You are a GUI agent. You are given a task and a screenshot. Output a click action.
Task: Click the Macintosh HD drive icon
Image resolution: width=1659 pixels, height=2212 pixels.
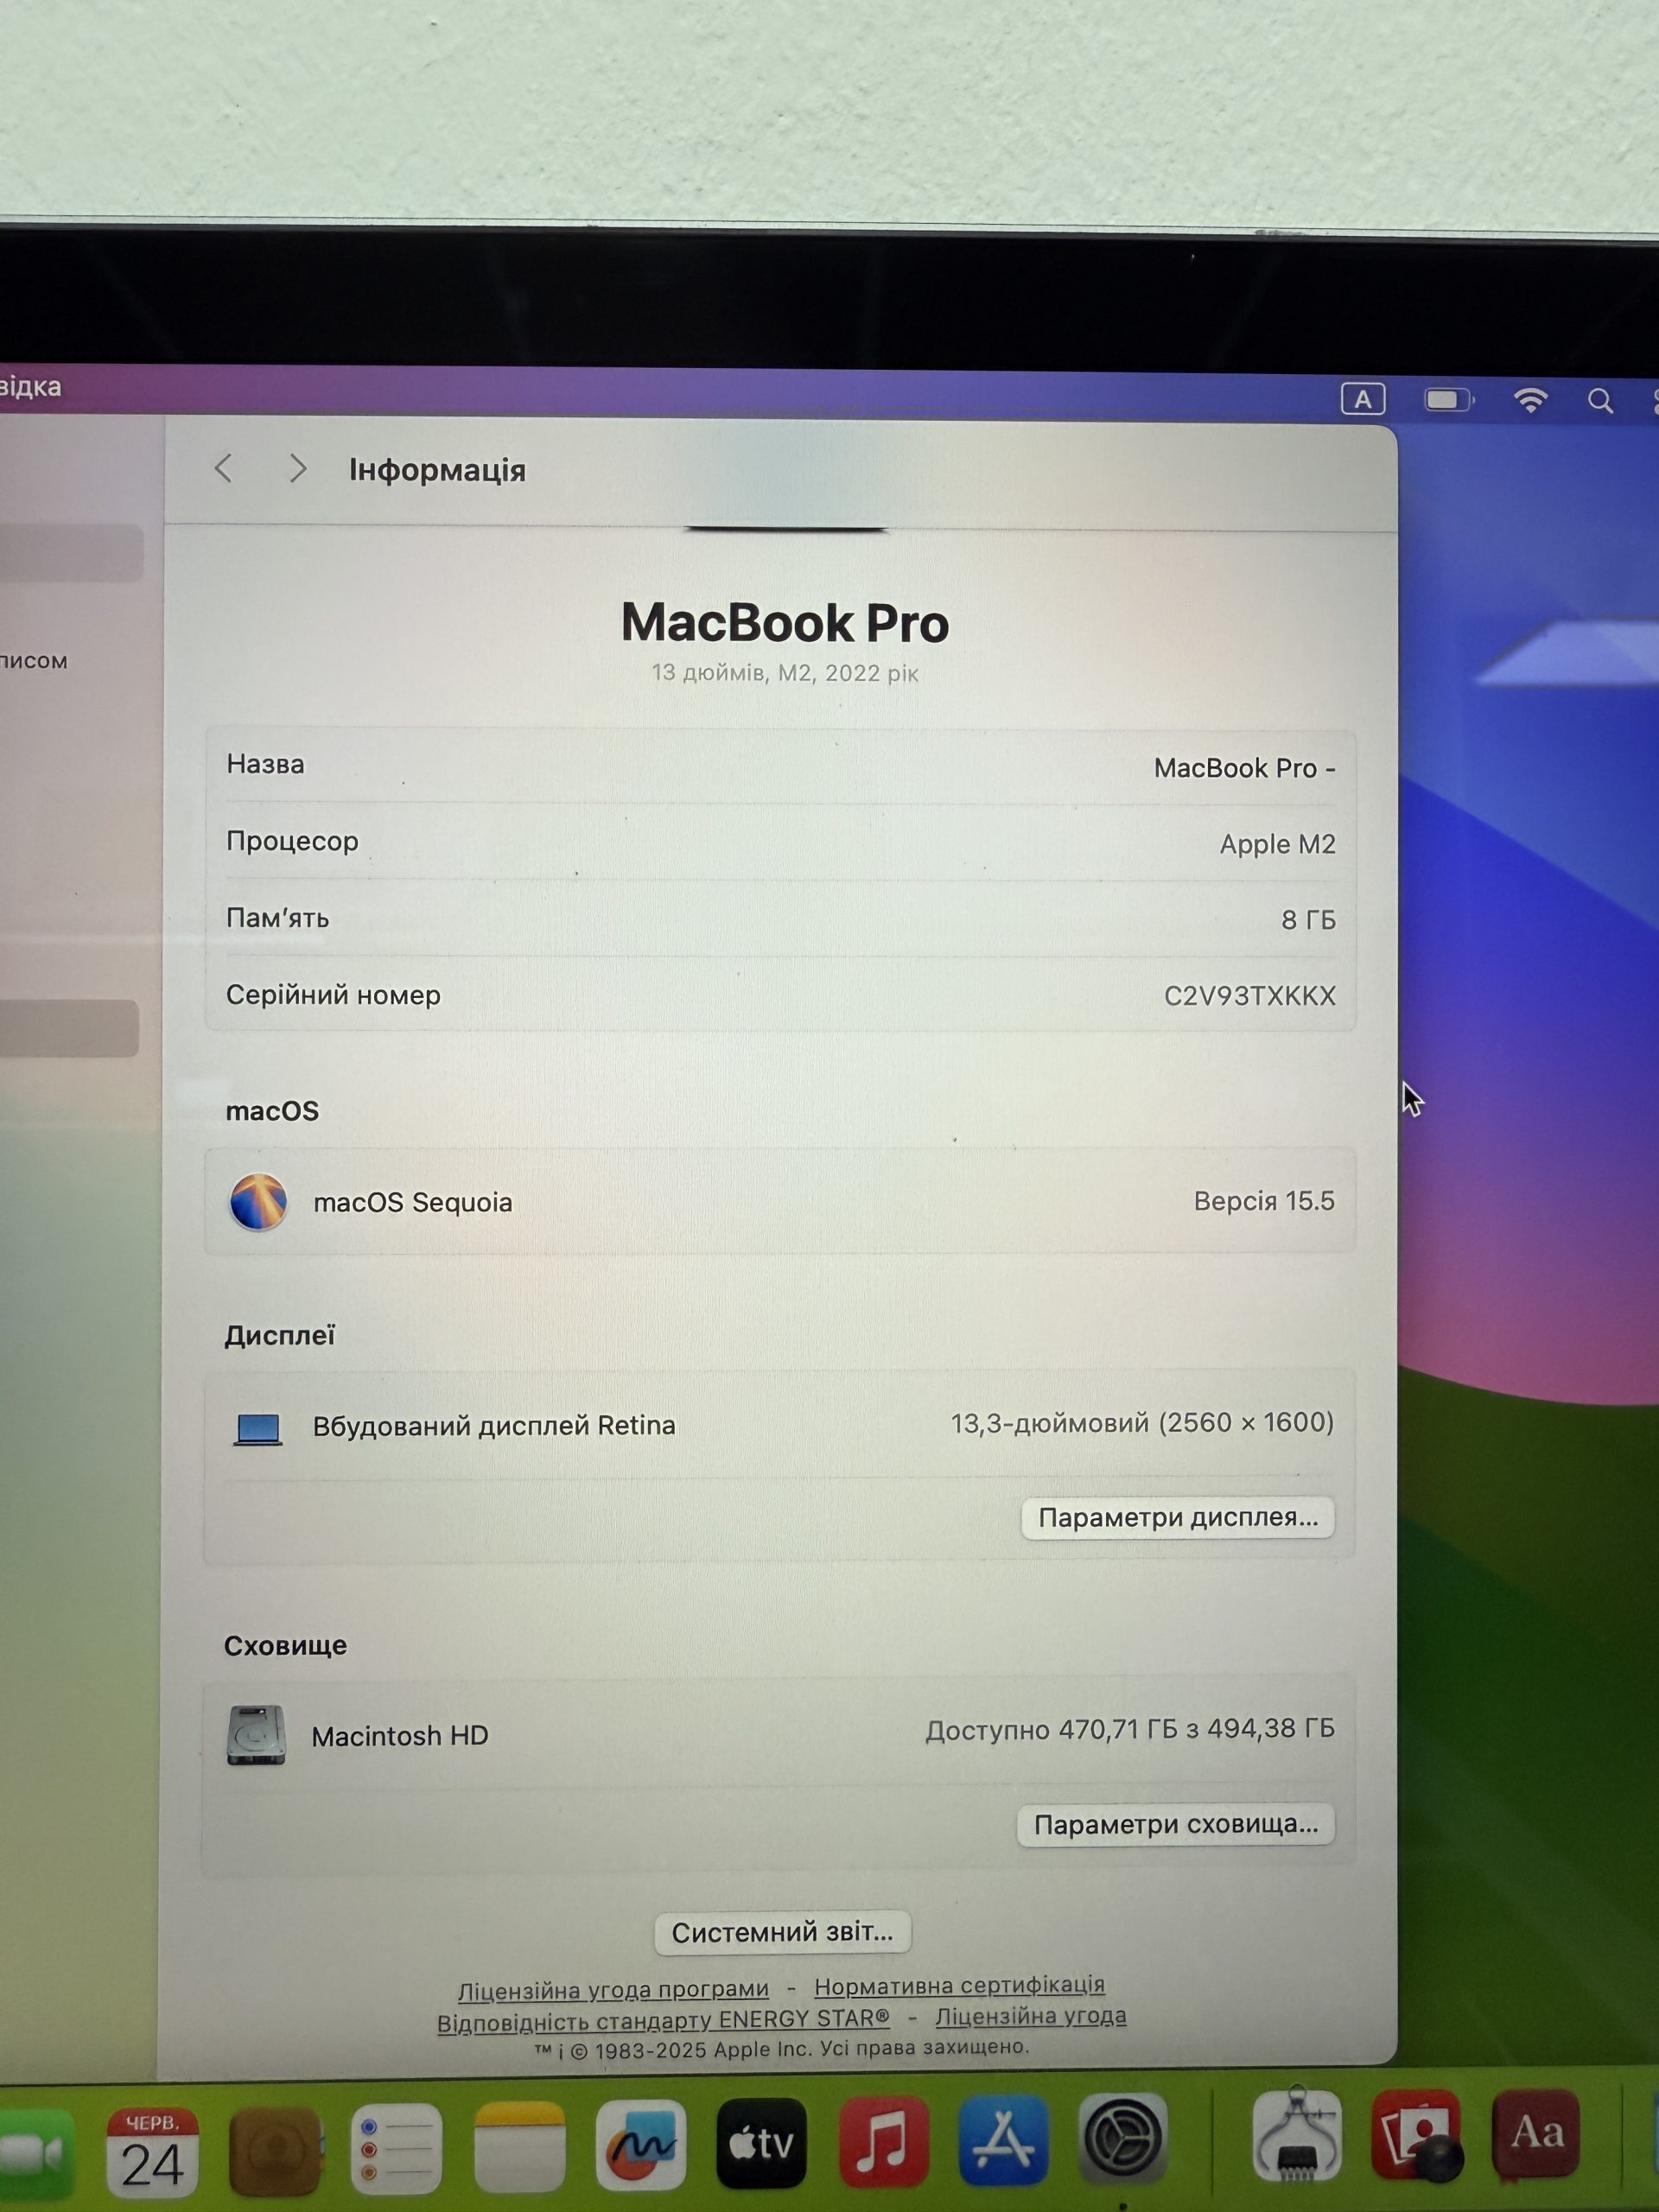point(256,1735)
